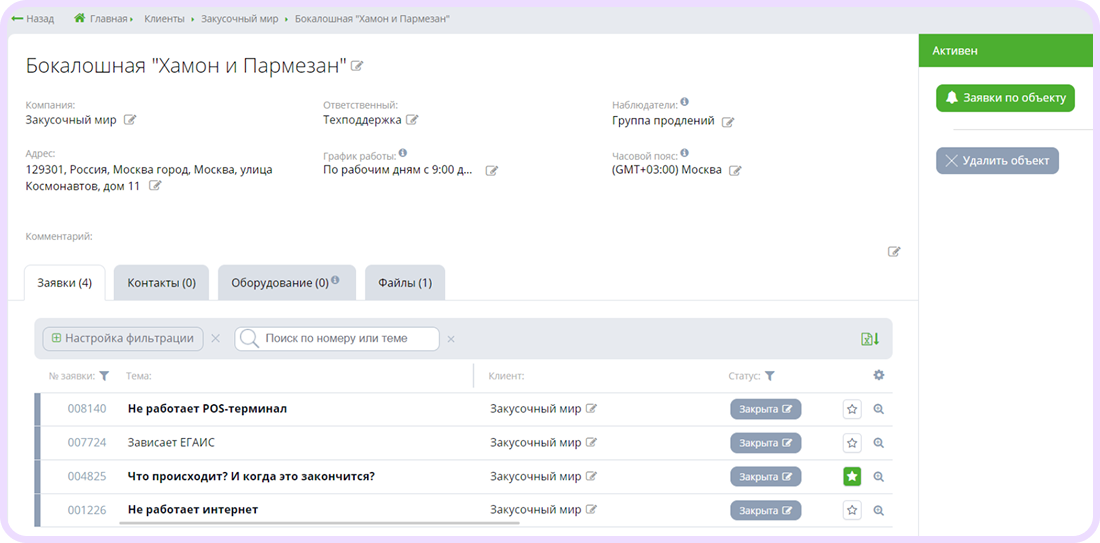Edit the Компания field Закусочный мир
This screenshot has width=1100, height=543.
130,120
